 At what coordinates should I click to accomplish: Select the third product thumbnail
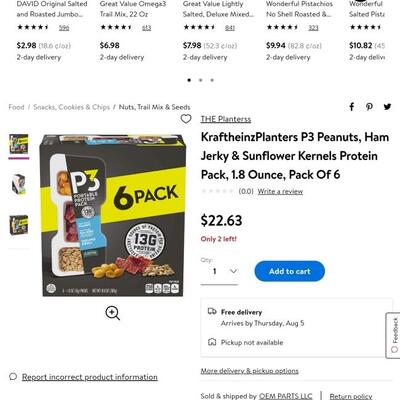(19, 225)
